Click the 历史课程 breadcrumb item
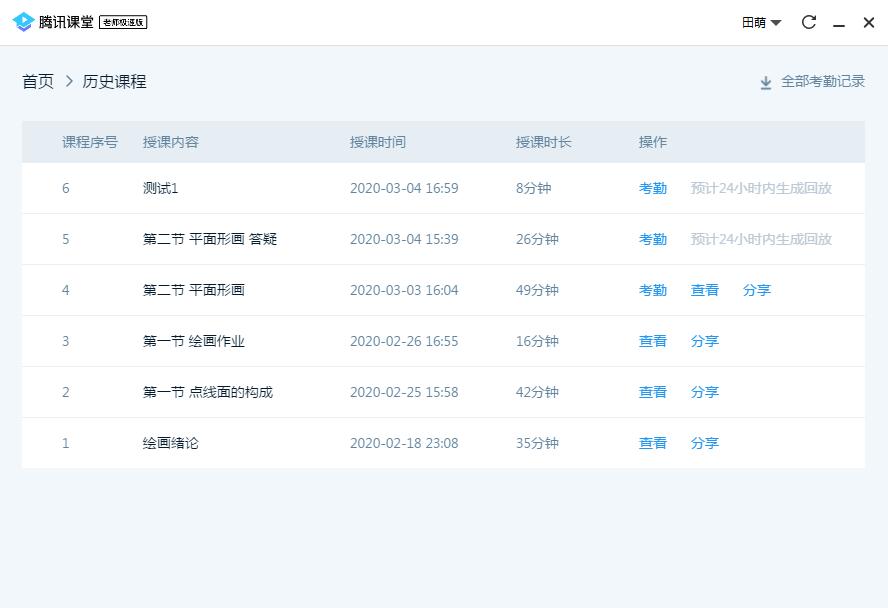Image resolution: width=888 pixels, height=608 pixels. pos(115,82)
